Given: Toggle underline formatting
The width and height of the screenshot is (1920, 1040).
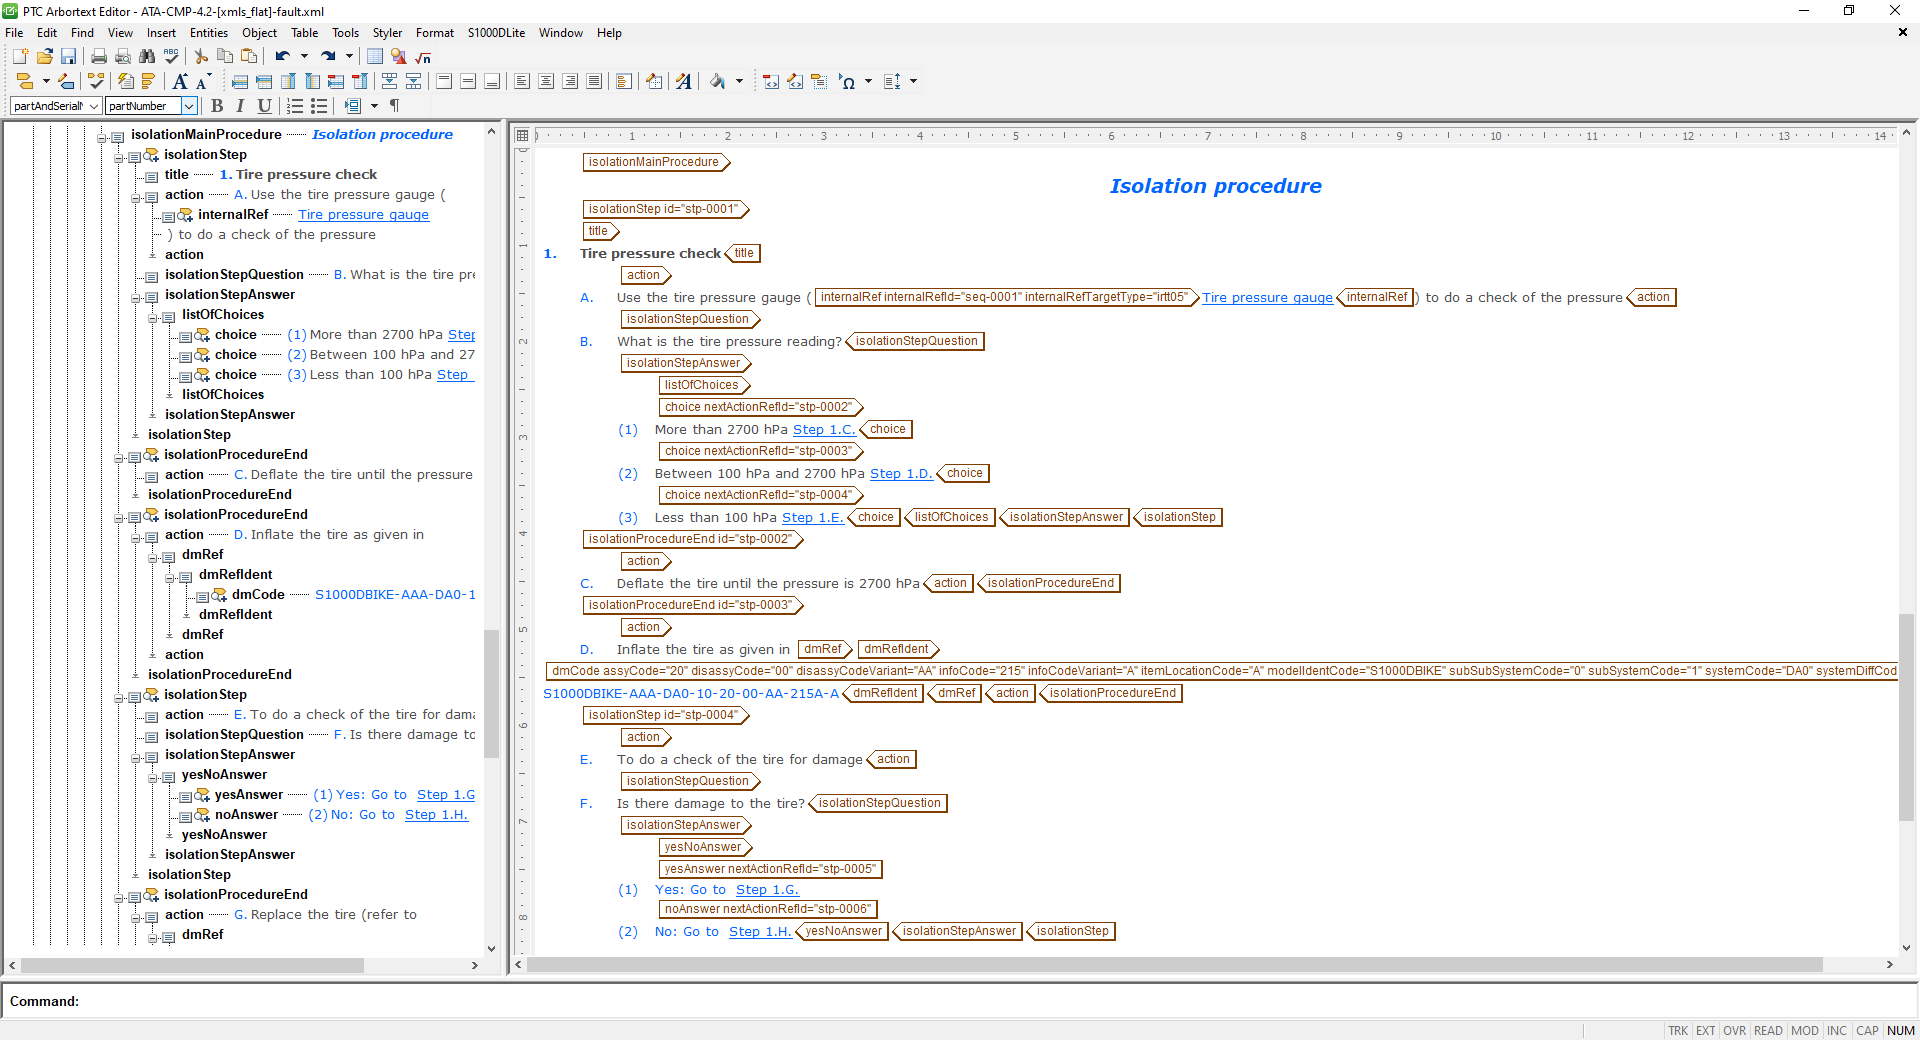Looking at the screenshot, I should click(264, 106).
